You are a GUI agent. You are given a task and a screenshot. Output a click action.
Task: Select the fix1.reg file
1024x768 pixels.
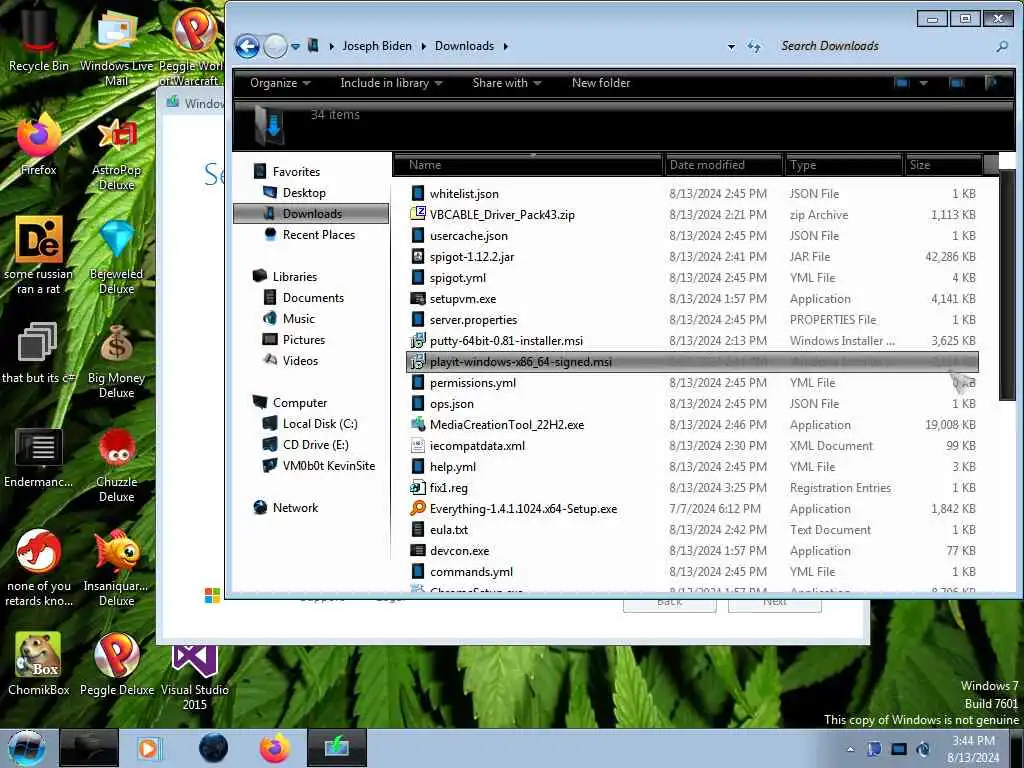coord(692,488)
